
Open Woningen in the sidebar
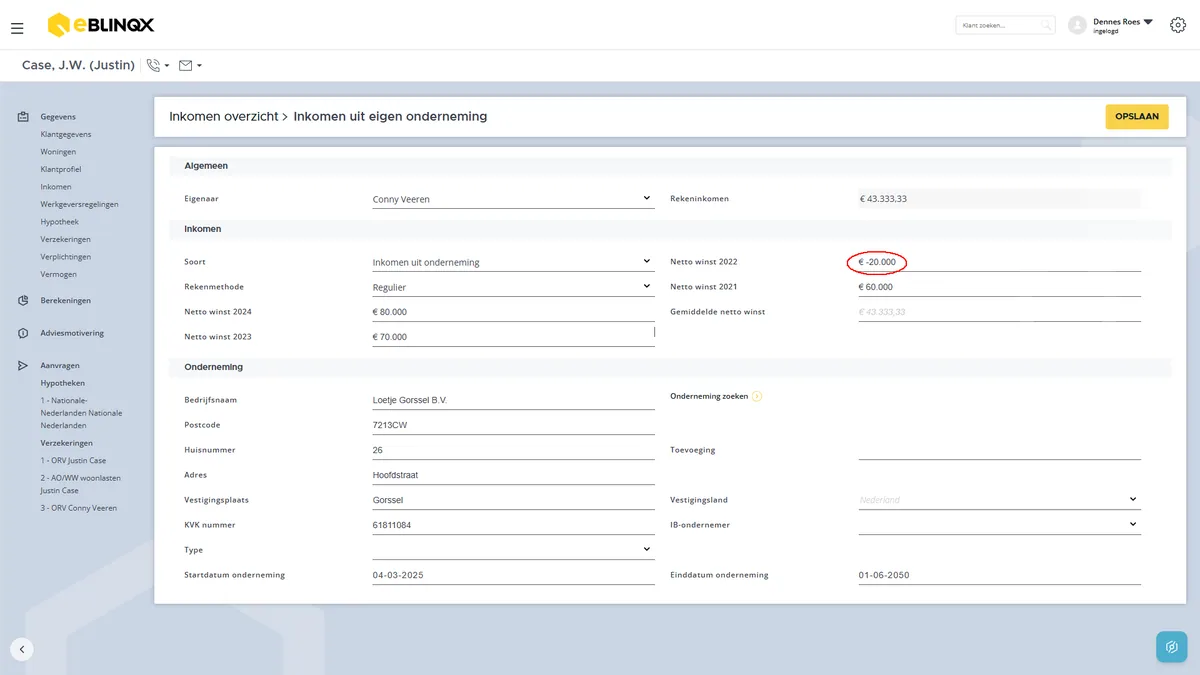click(x=58, y=152)
